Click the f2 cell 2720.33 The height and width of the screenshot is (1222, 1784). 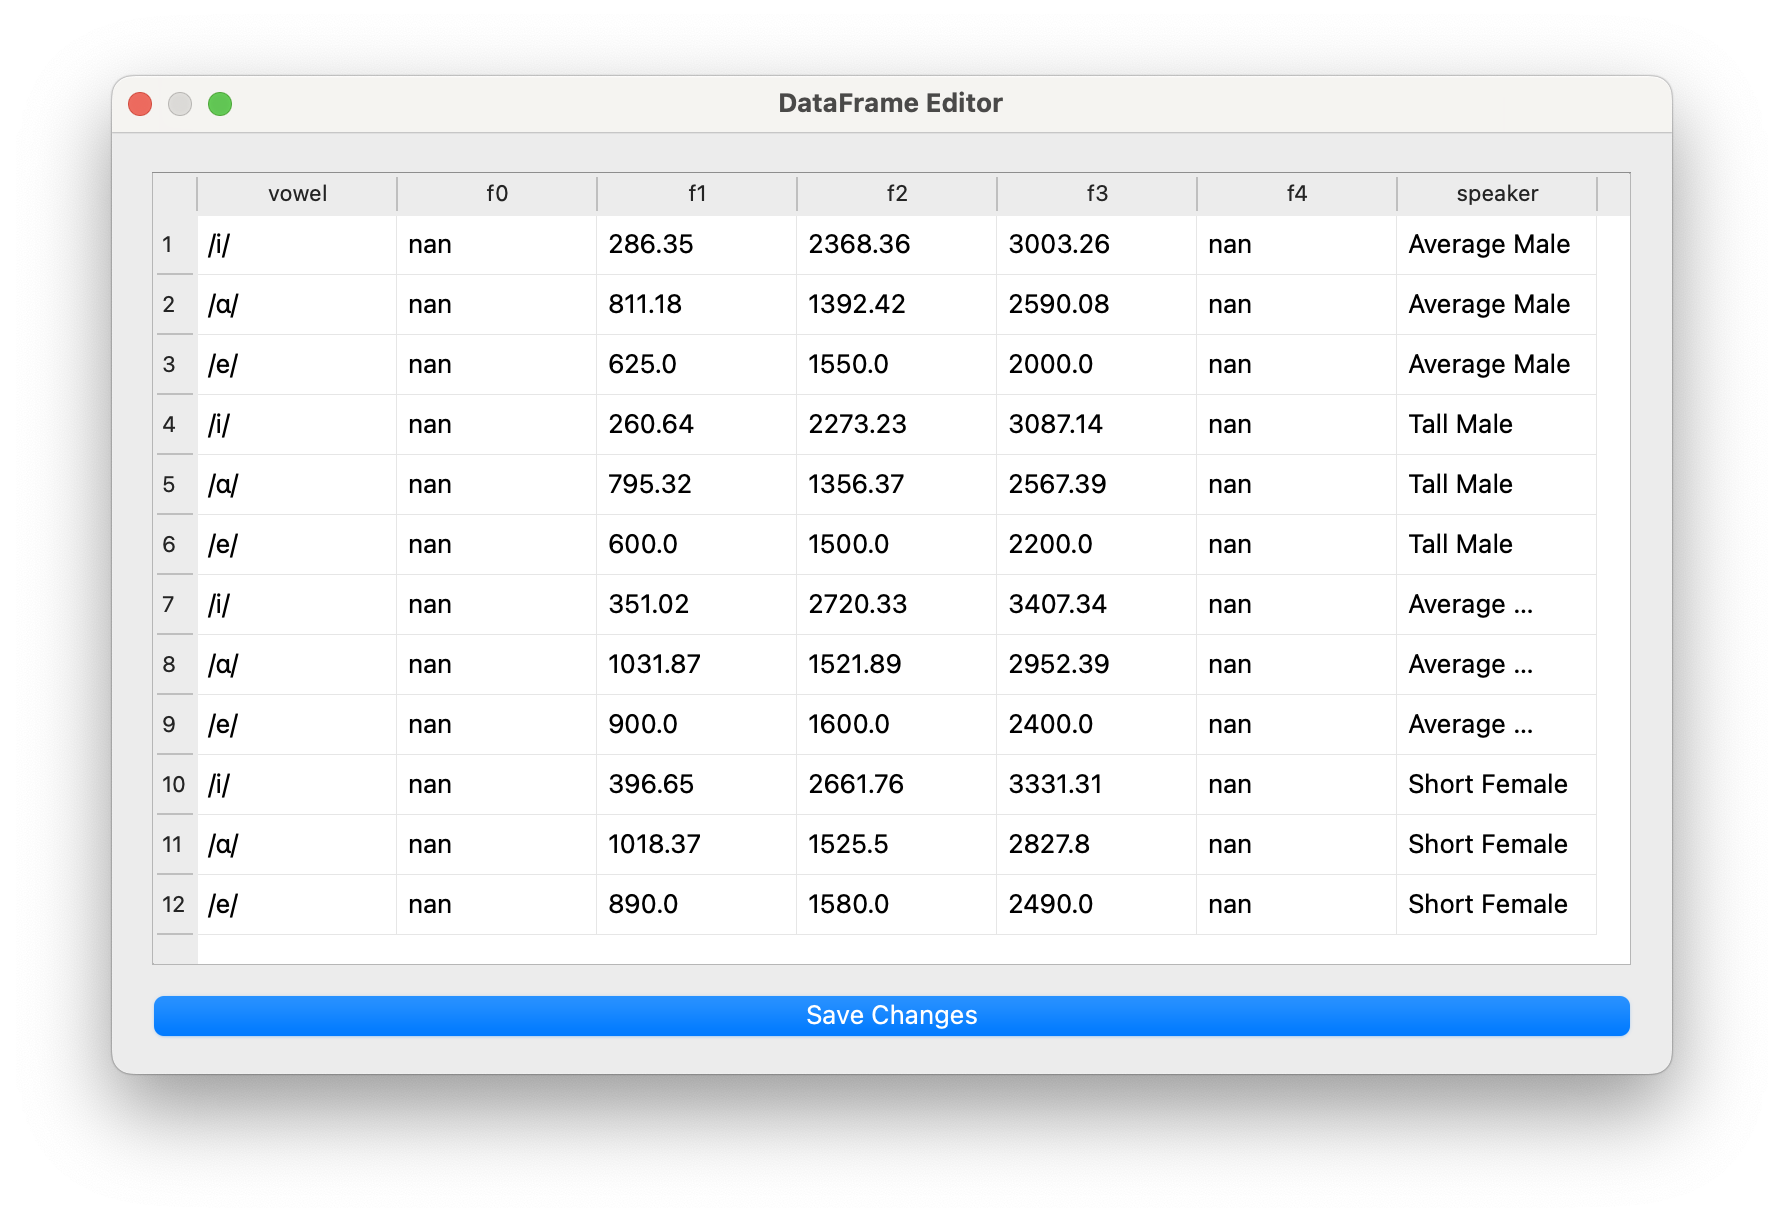pos(897,605)
